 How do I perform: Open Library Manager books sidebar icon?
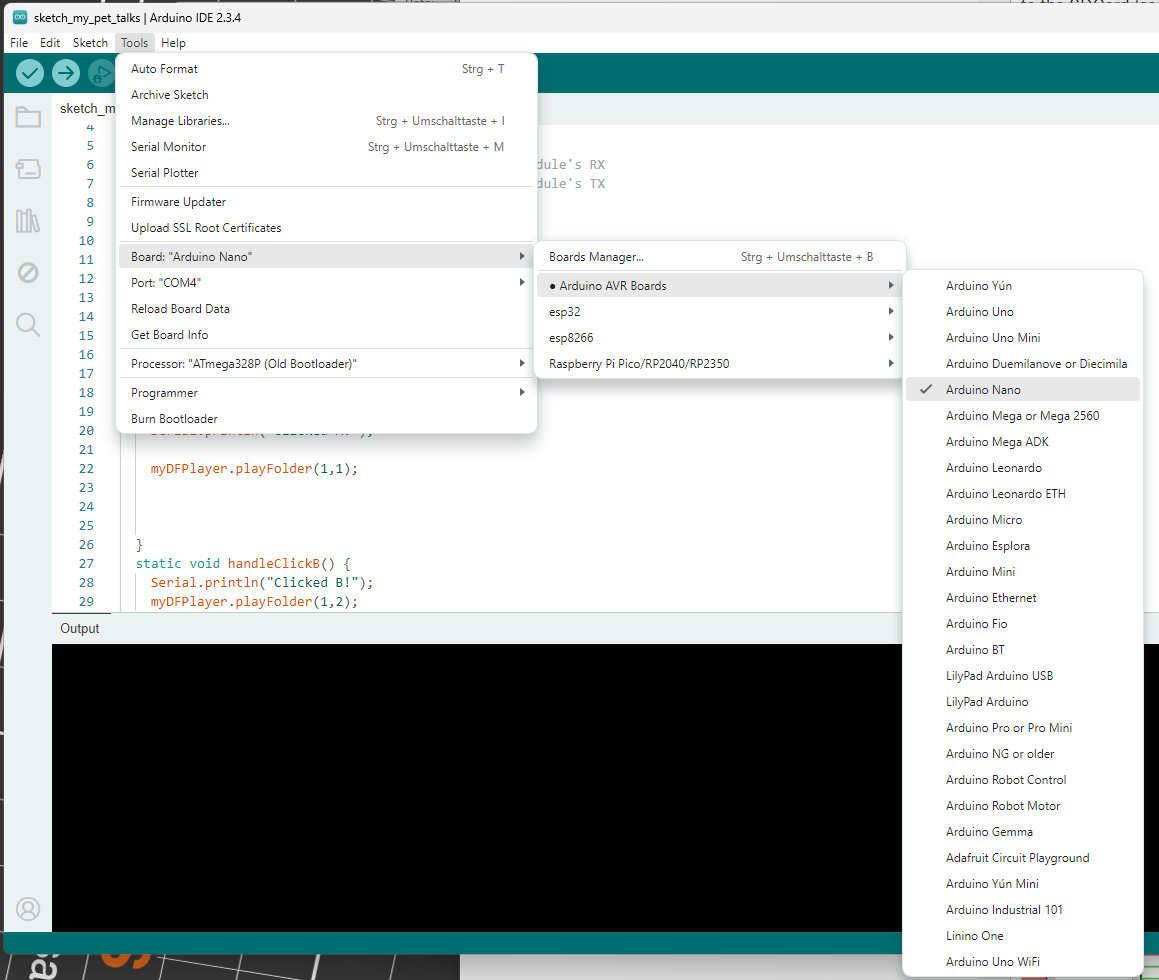(x=28, y=221)
